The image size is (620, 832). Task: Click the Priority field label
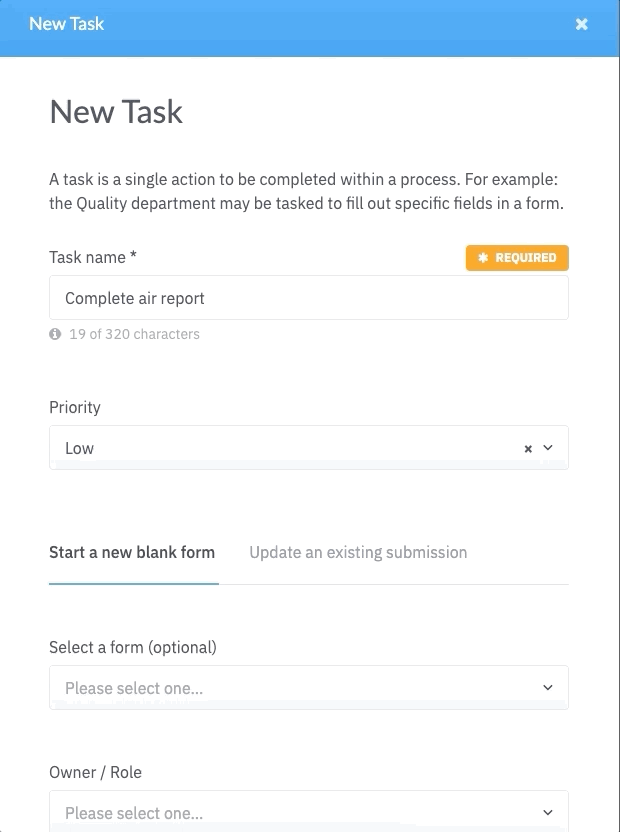click(75, 408)
